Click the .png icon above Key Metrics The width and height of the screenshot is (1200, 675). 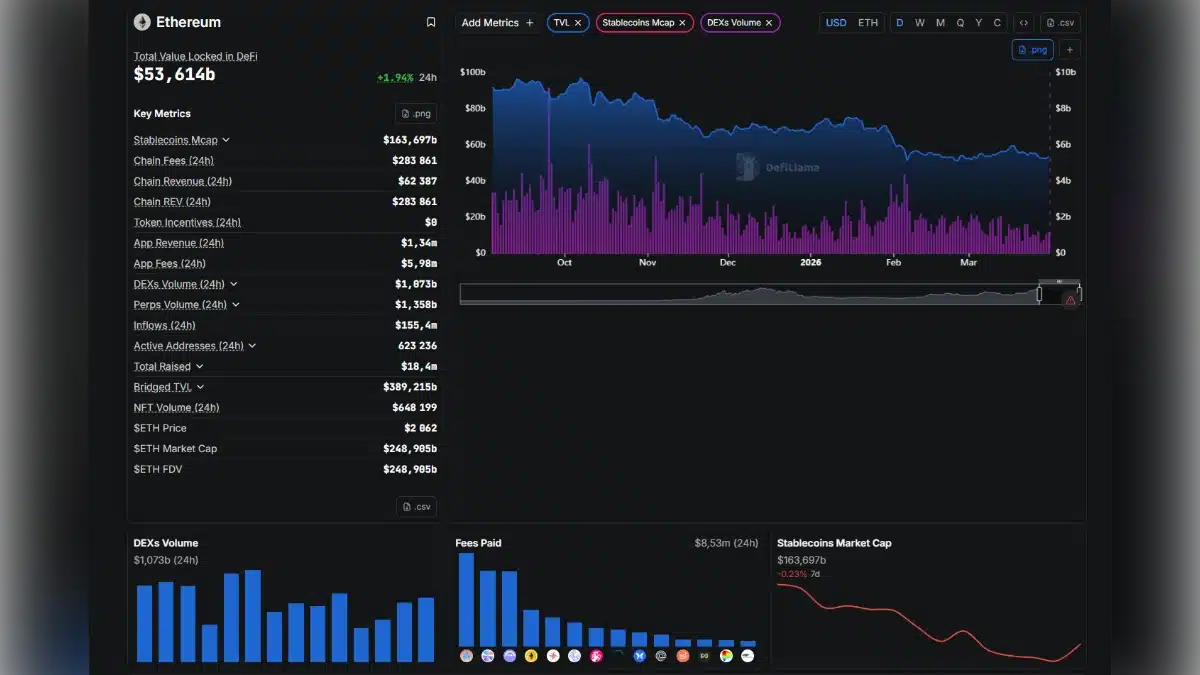(x=415, y=113)
